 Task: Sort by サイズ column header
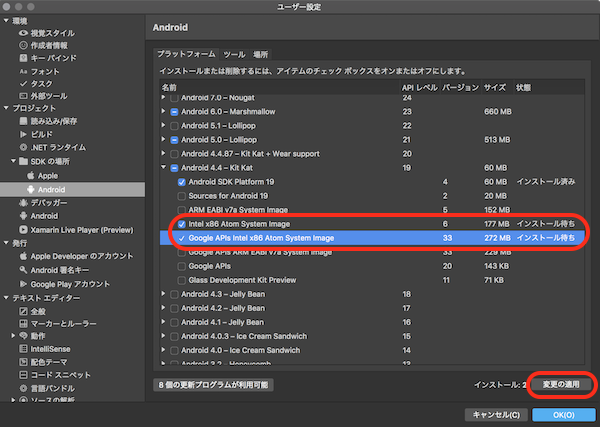pyautogui.click(x=495, y=88)
